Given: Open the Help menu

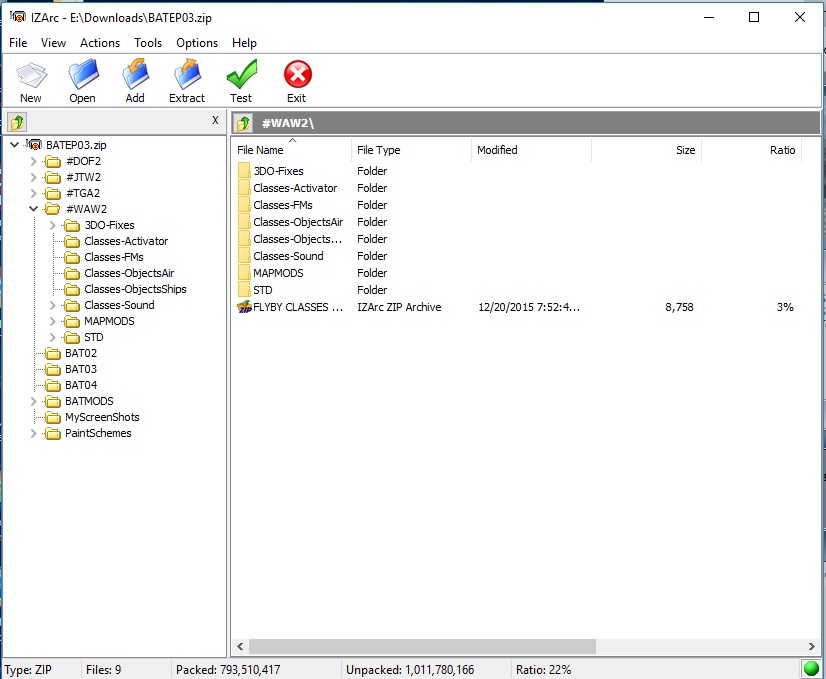Looking at the screenshot, I should pos(244,43).
